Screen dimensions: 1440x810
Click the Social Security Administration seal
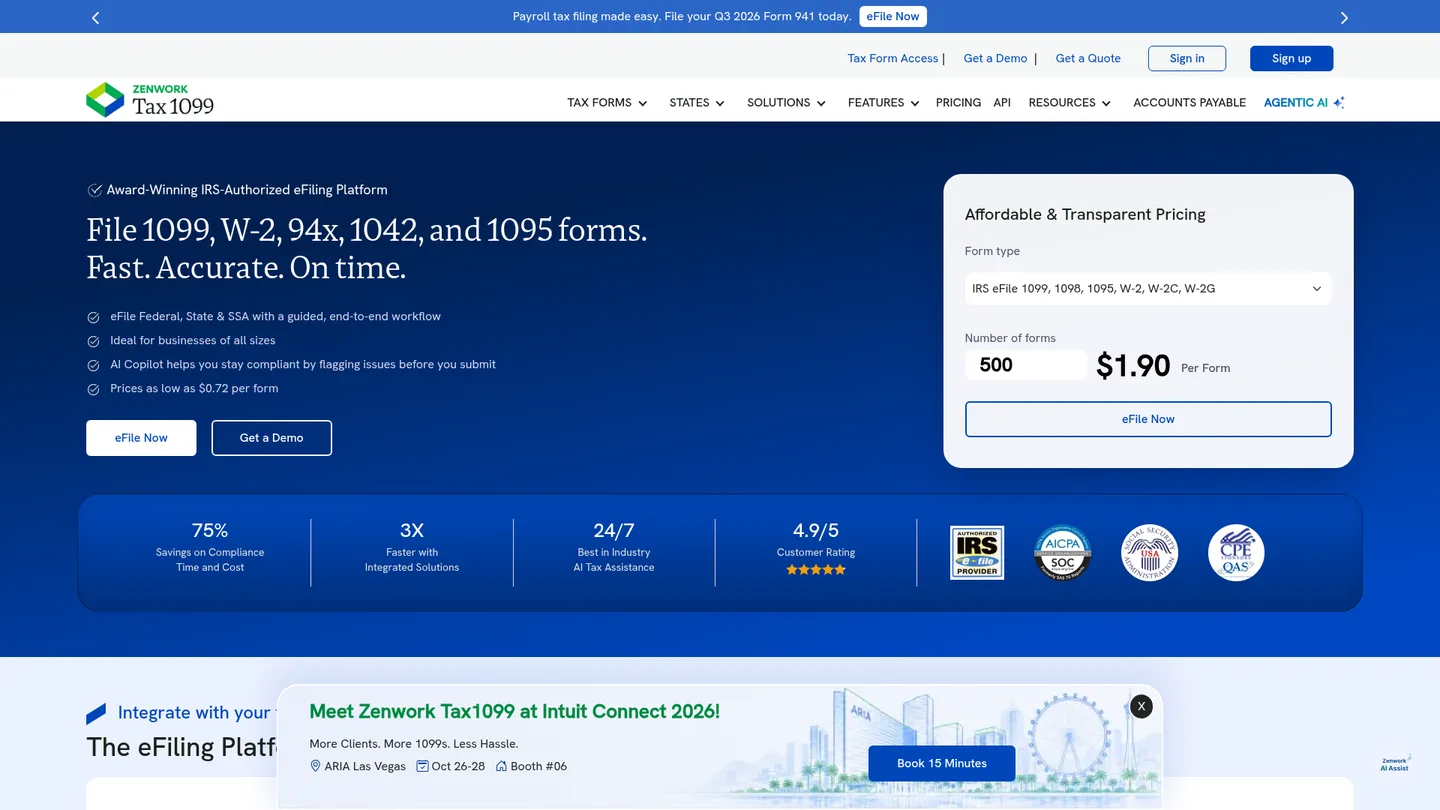pyautogui.click(x=1150, y=553)
